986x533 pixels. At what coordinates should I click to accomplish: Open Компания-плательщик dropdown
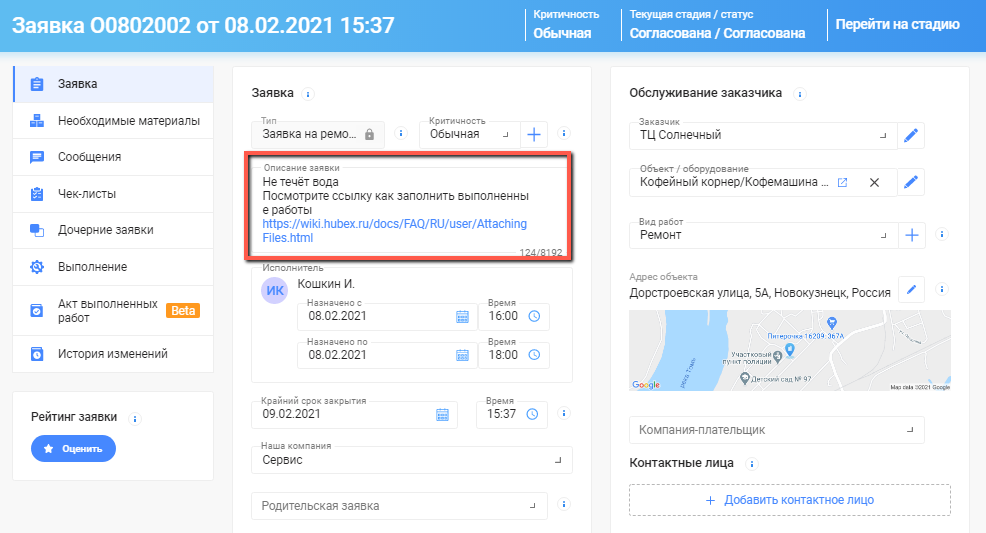click(777, 431)
